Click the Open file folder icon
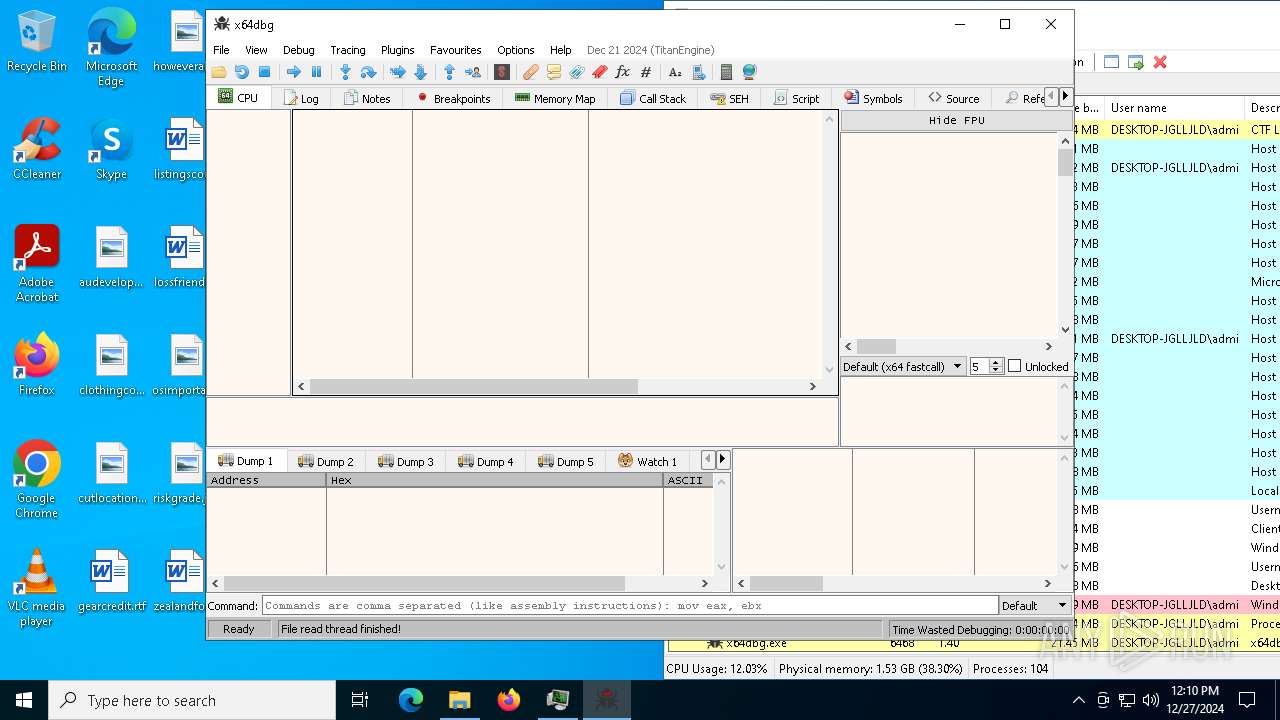The width and height of the screenshot is (1280, 720). point(218,72)
